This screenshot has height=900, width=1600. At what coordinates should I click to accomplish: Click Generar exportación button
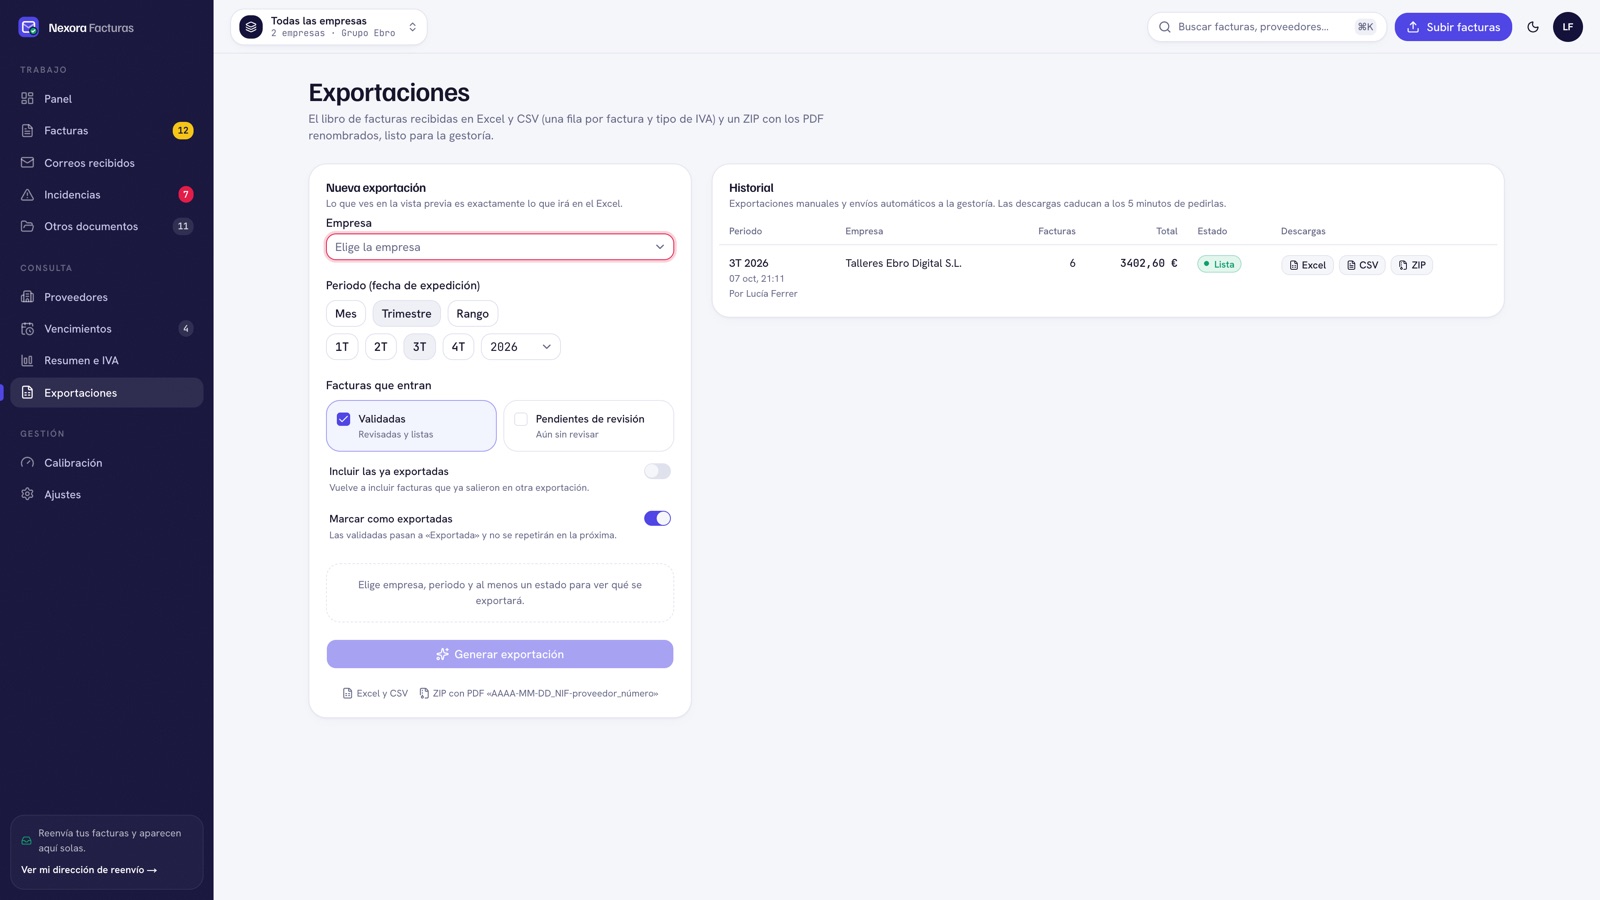point(500,654)
